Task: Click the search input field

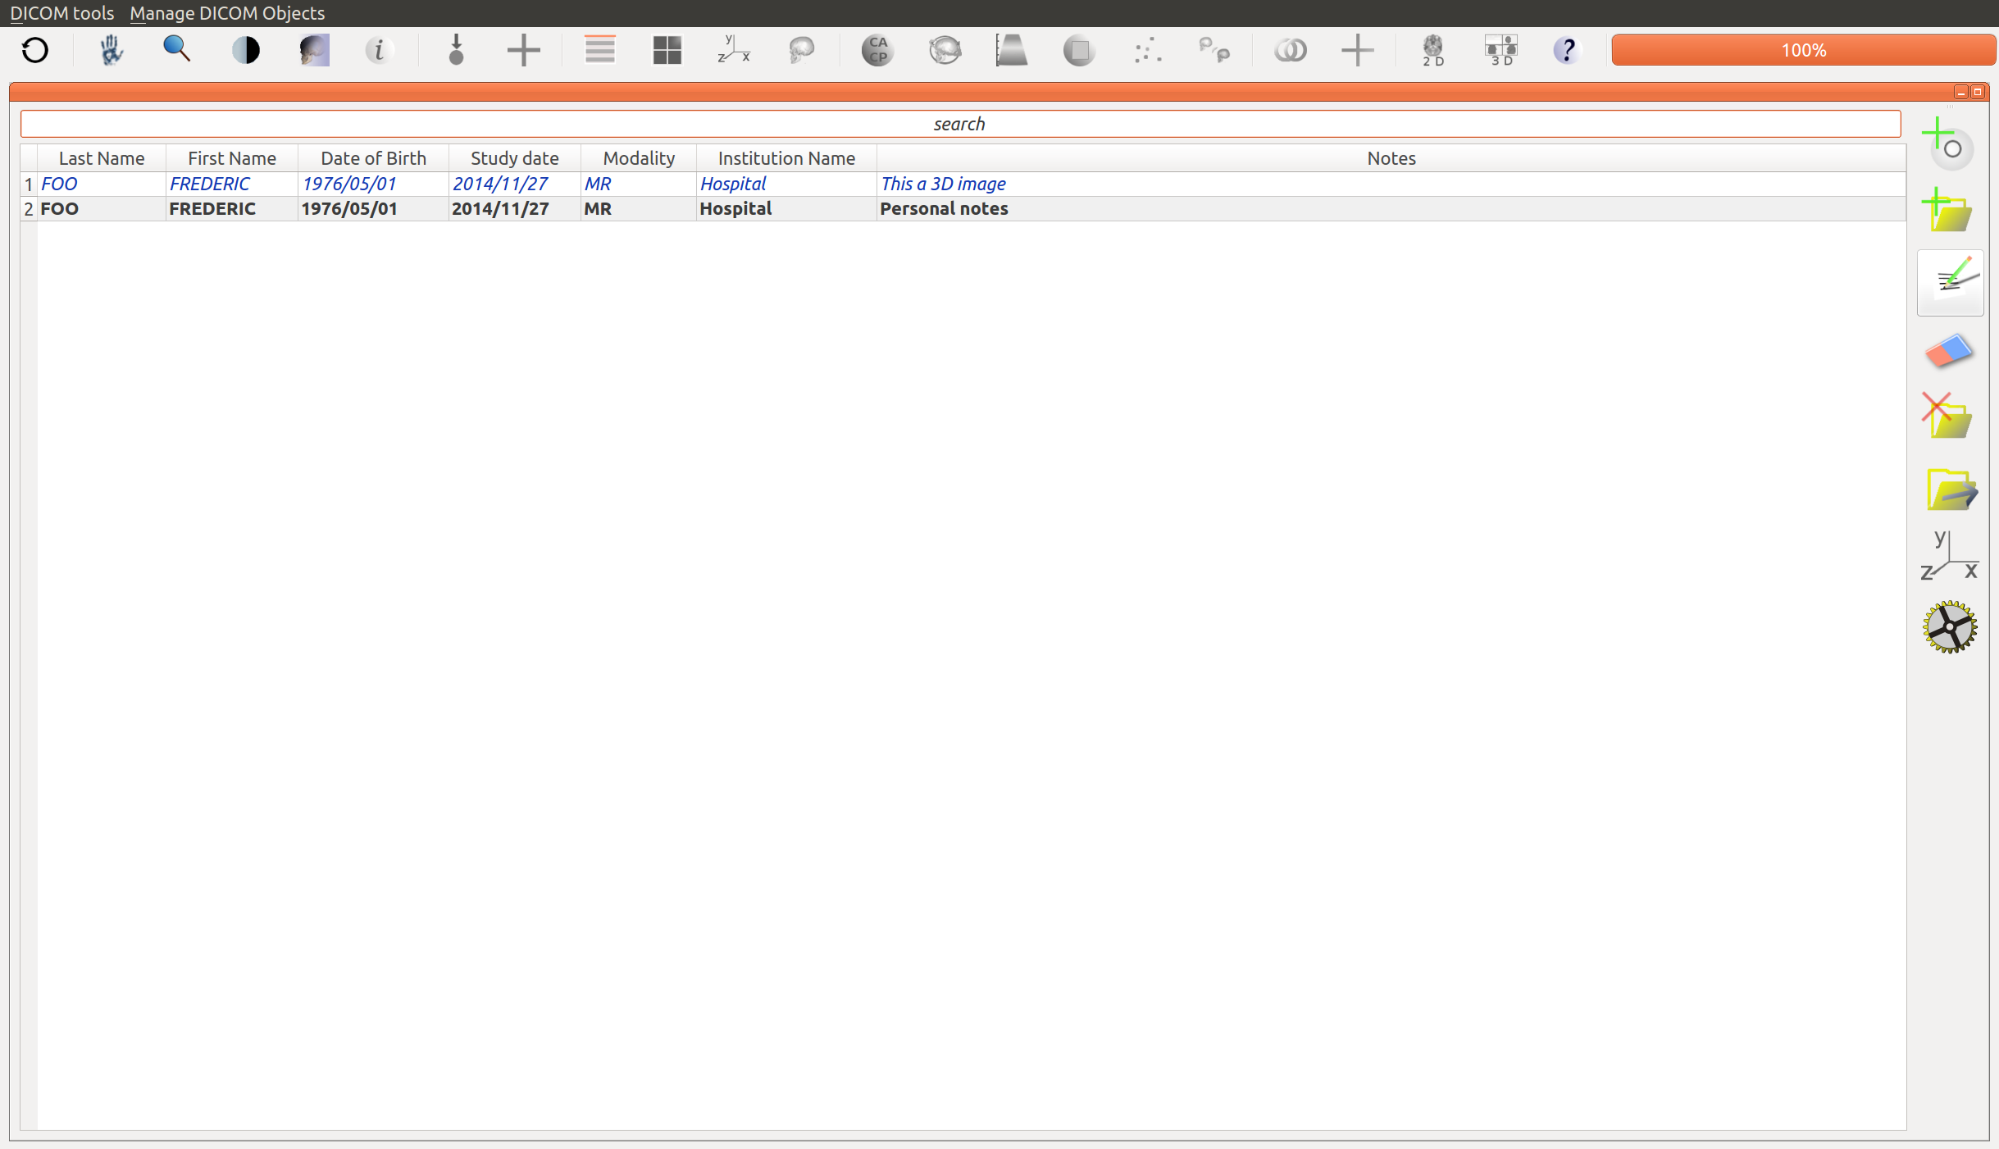Action: pyautogui.click(x=957, y=124)
